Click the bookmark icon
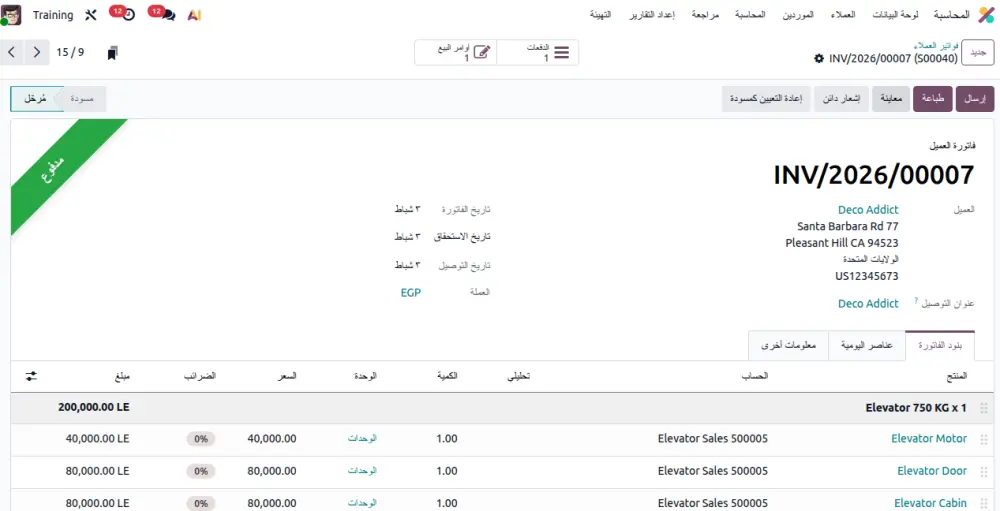The image size is (1000, 511). [112, 53]
